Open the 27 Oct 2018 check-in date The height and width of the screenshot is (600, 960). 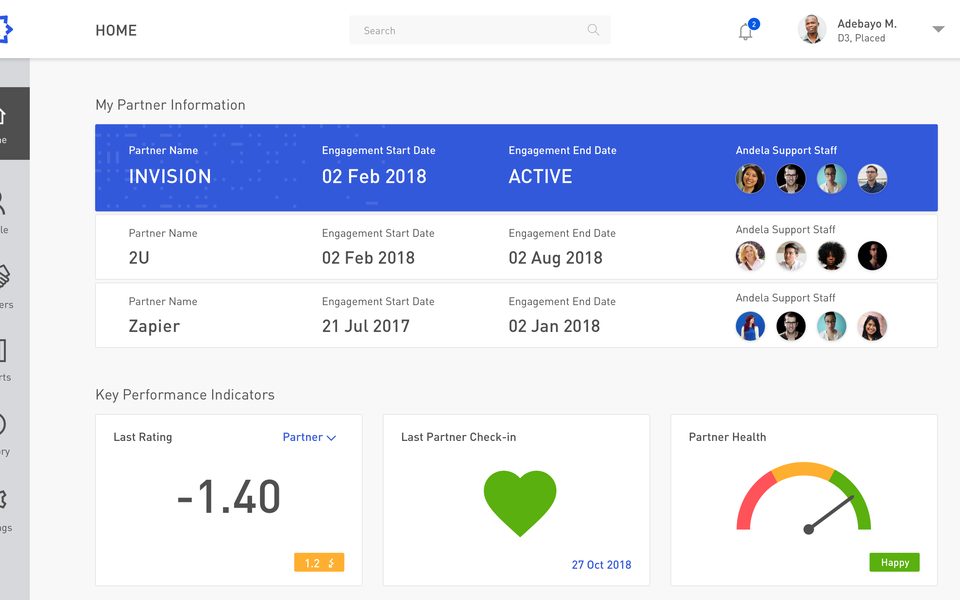point(601,564)
